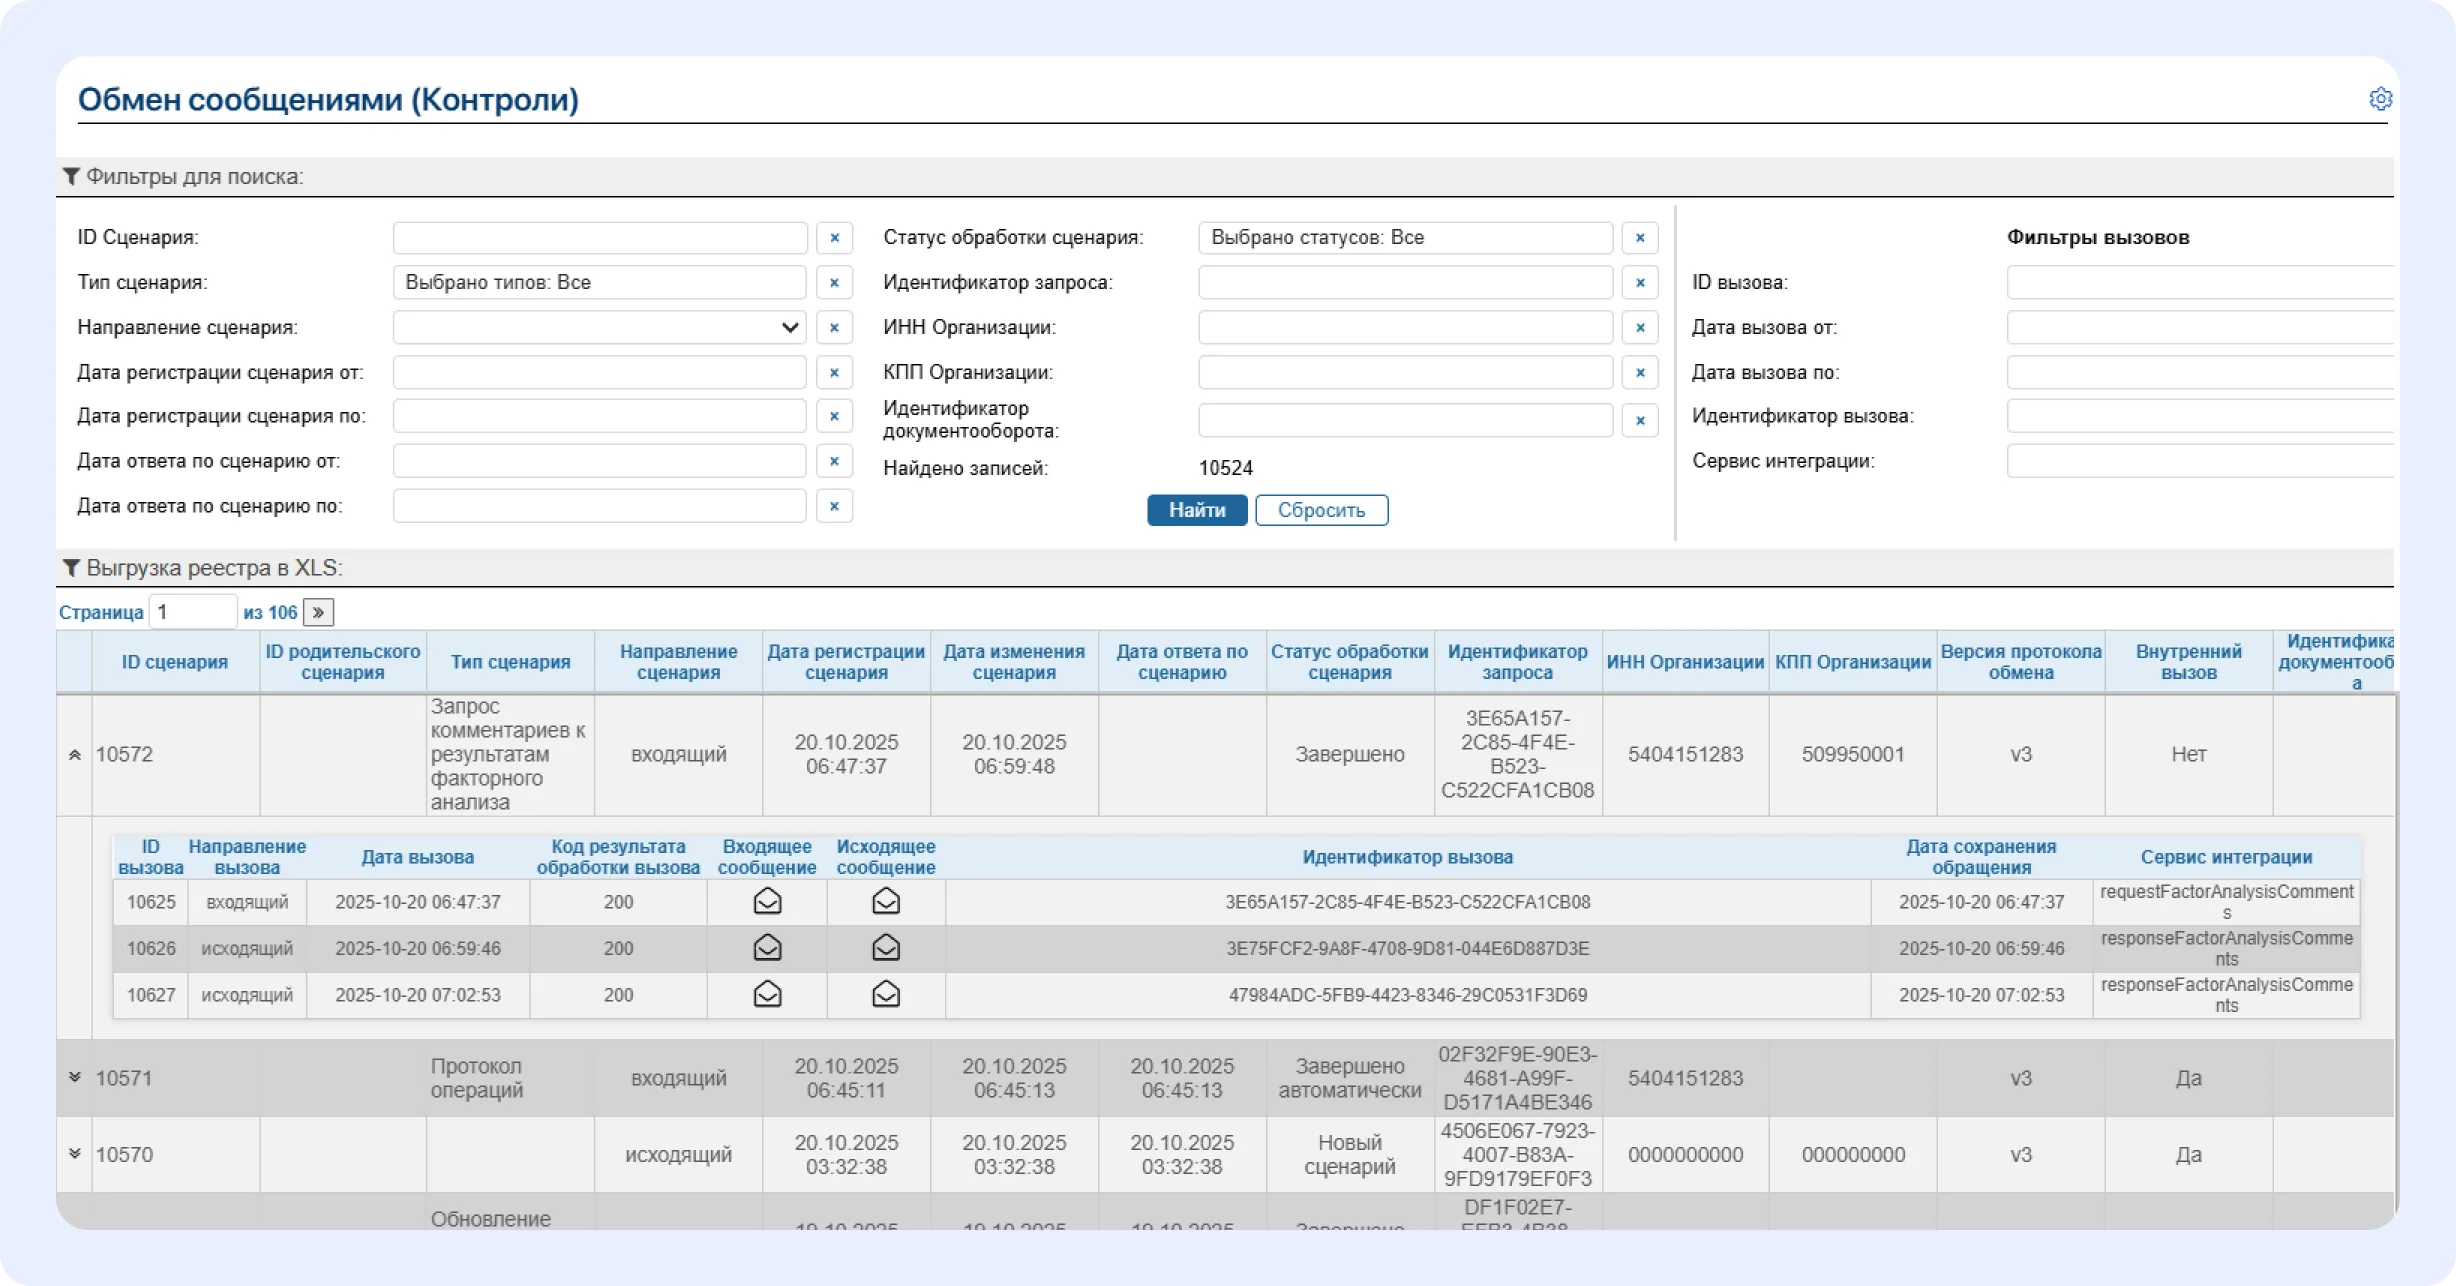Go to the next page of results
Viewport: 2456px width, 1286px height.
click(318, 612)
